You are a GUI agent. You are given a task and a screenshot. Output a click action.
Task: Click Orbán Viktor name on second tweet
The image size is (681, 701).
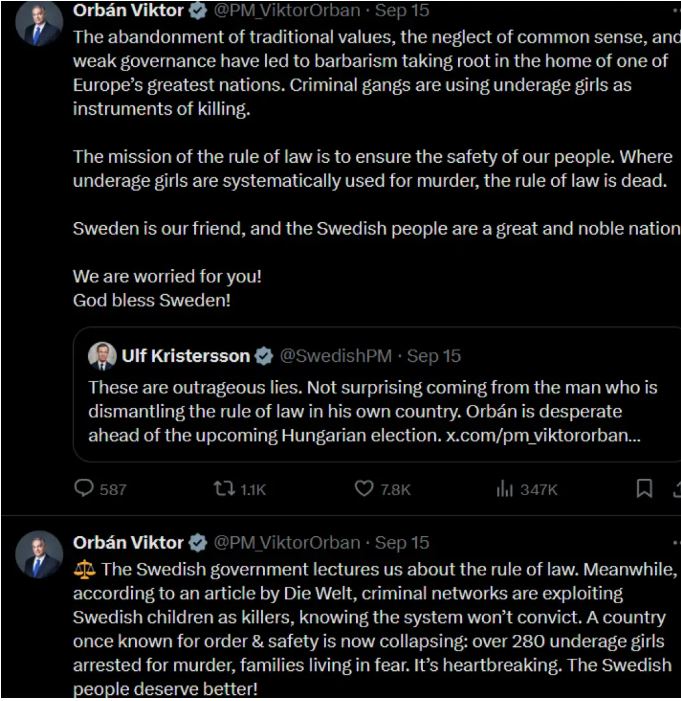128,543
